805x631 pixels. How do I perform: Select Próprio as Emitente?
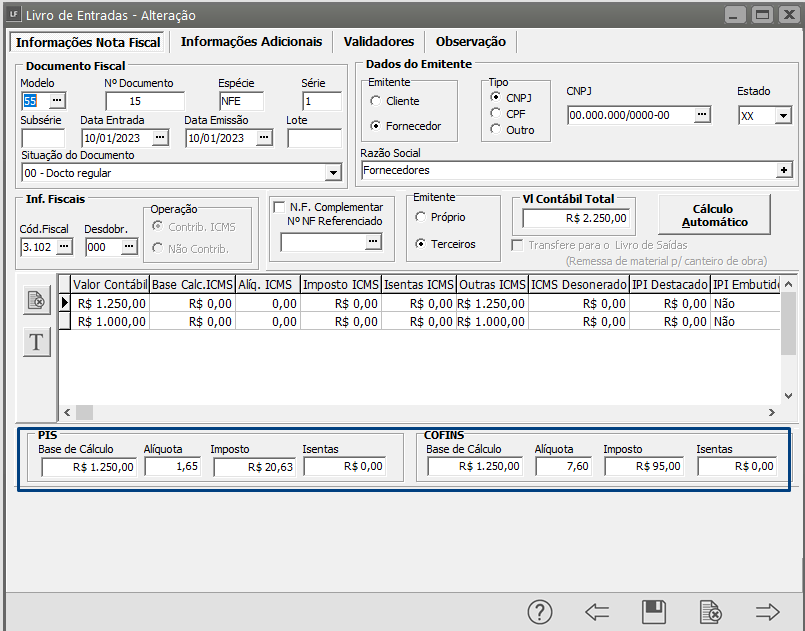[x=421, y=217]
